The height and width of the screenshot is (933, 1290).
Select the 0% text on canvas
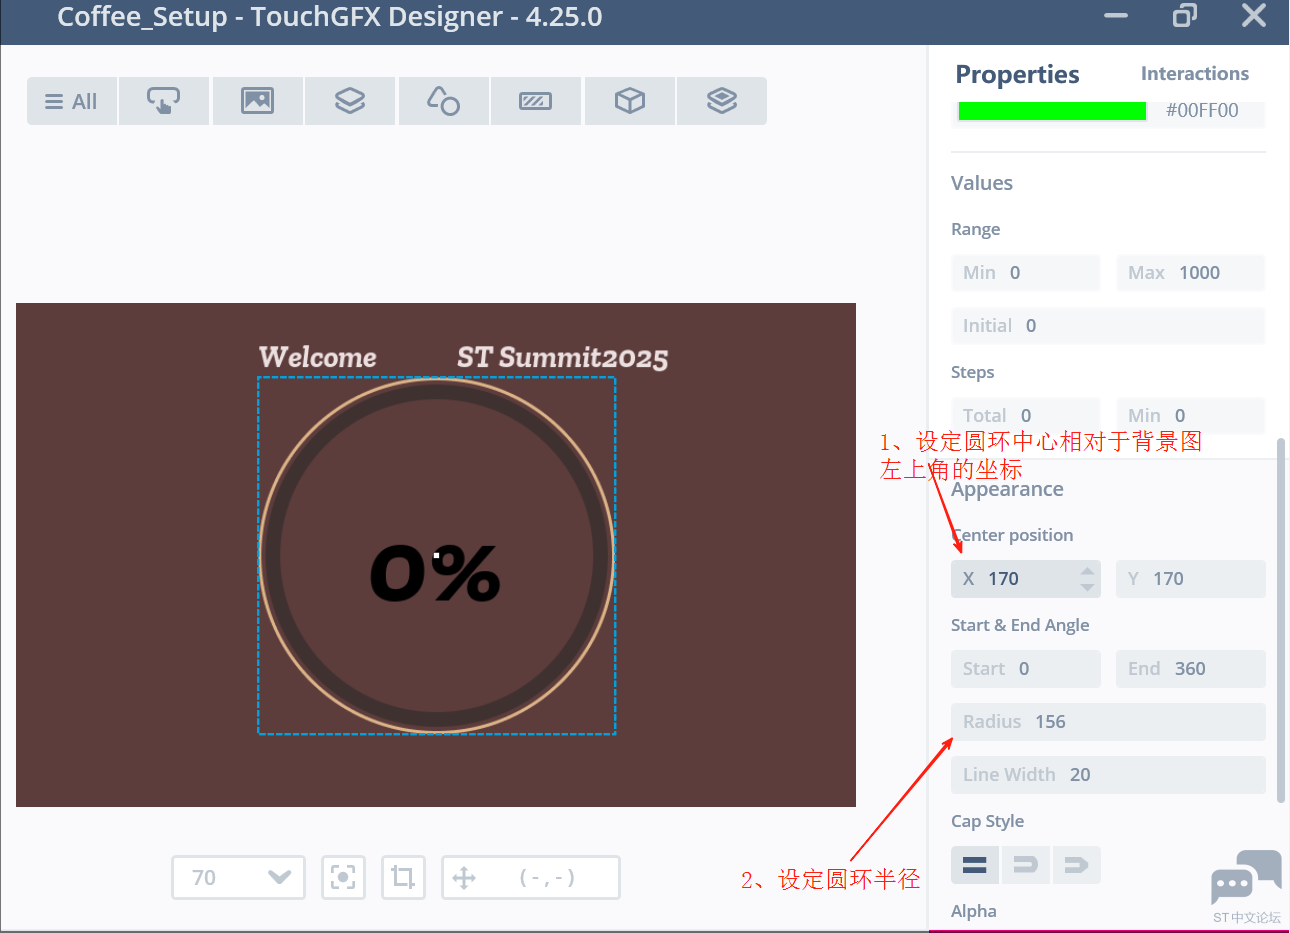point(435,573)
